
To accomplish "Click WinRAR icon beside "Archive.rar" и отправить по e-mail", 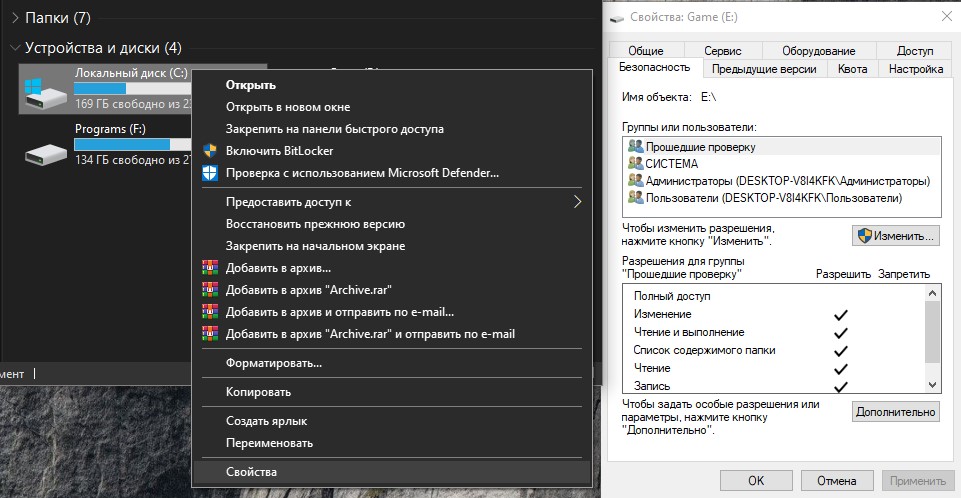I will point(210,334).
